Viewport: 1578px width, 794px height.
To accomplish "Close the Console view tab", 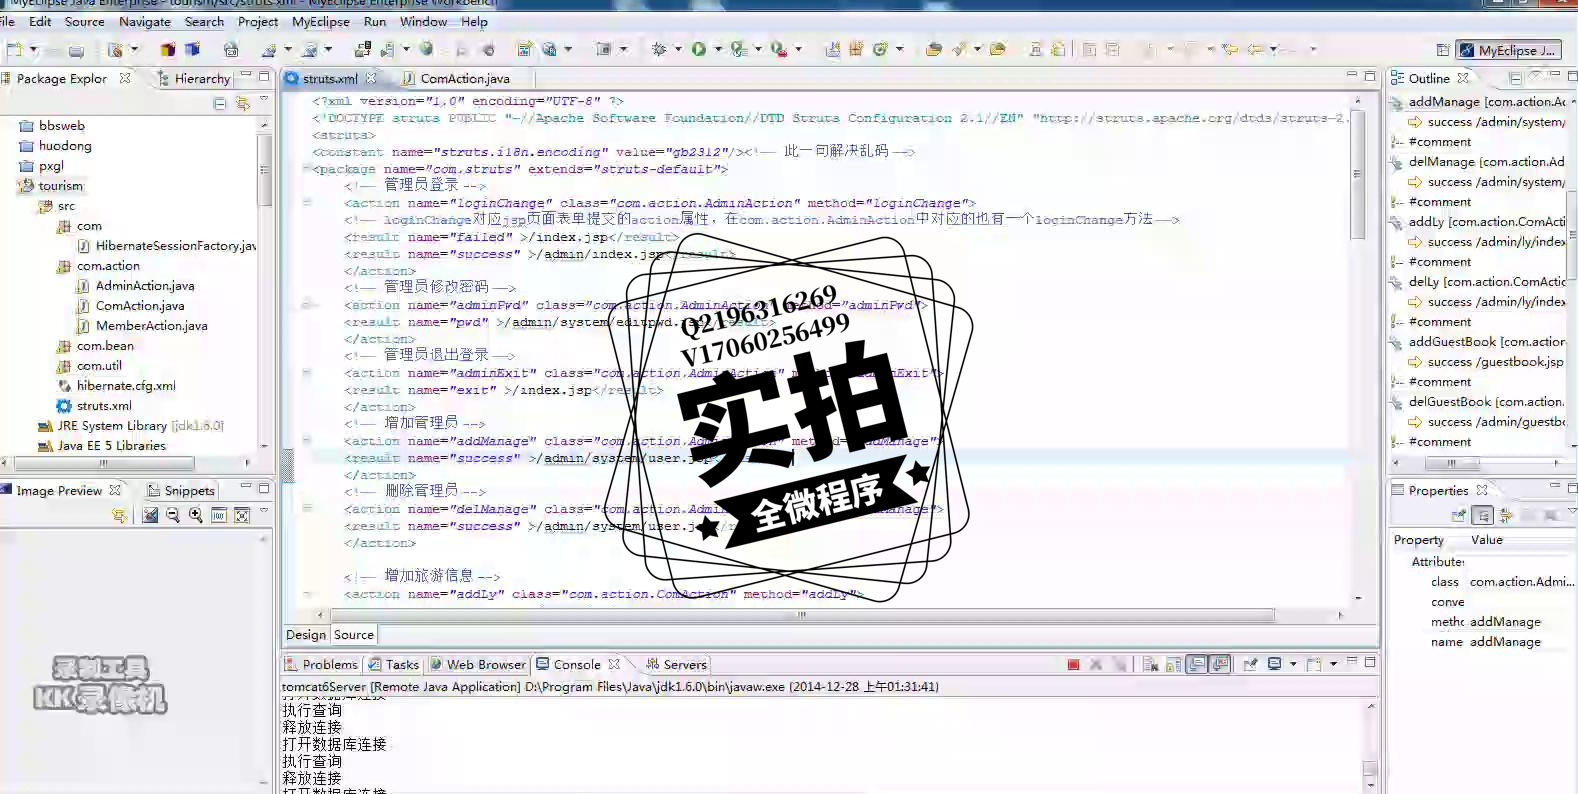I will coord(614,664).
